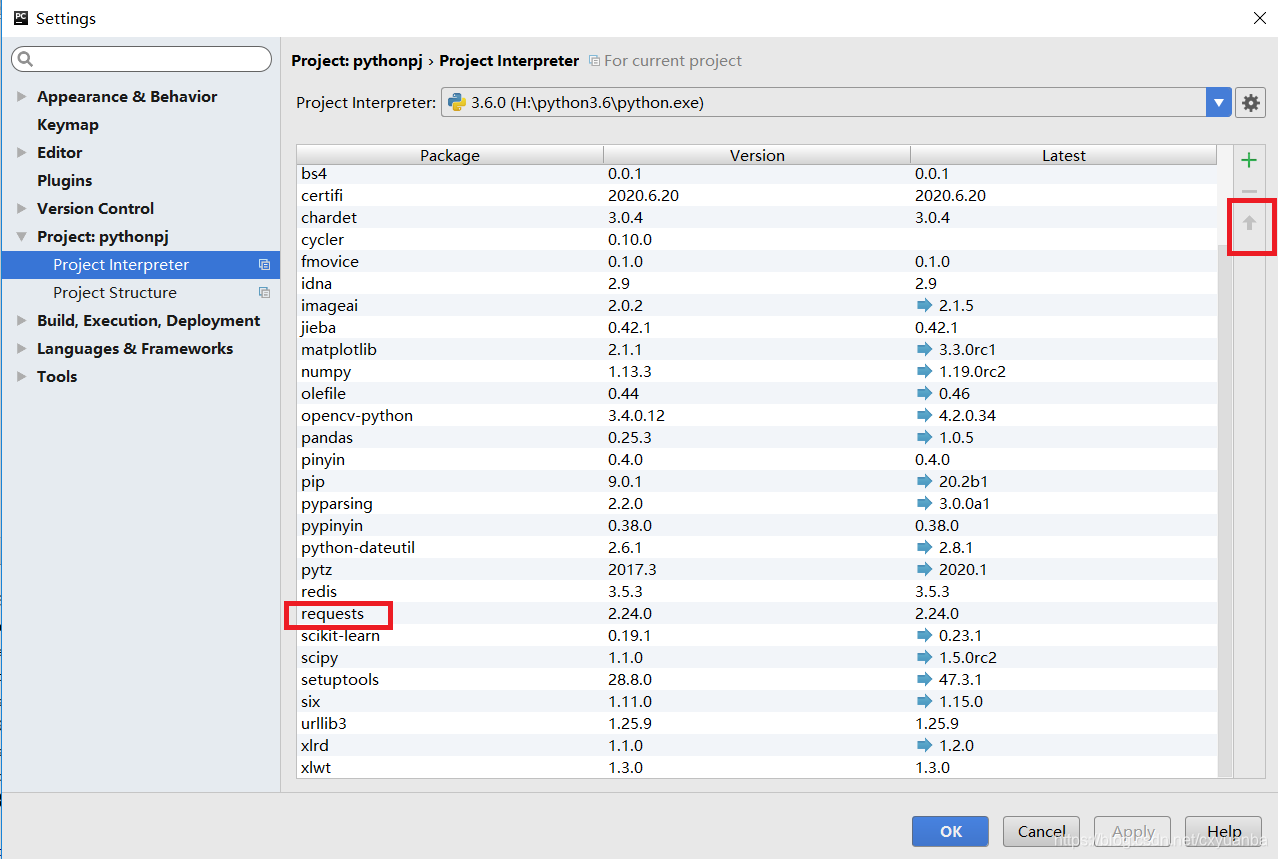
Task: Open Plugins settings
Action: 64,181
